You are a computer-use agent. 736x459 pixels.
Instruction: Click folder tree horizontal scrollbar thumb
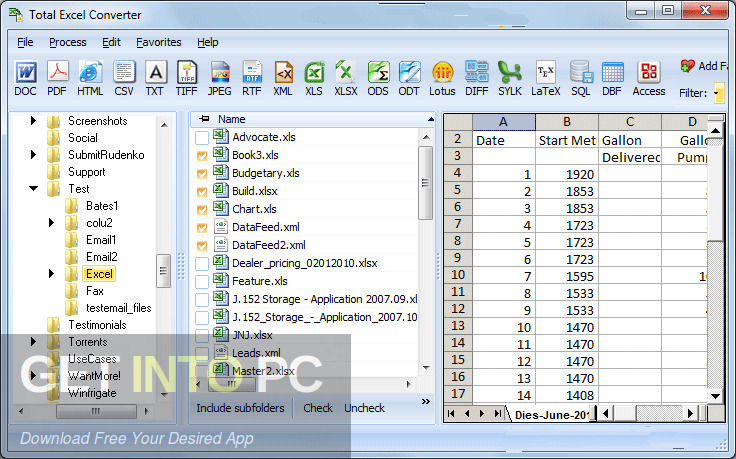click(x=96, y=411)
